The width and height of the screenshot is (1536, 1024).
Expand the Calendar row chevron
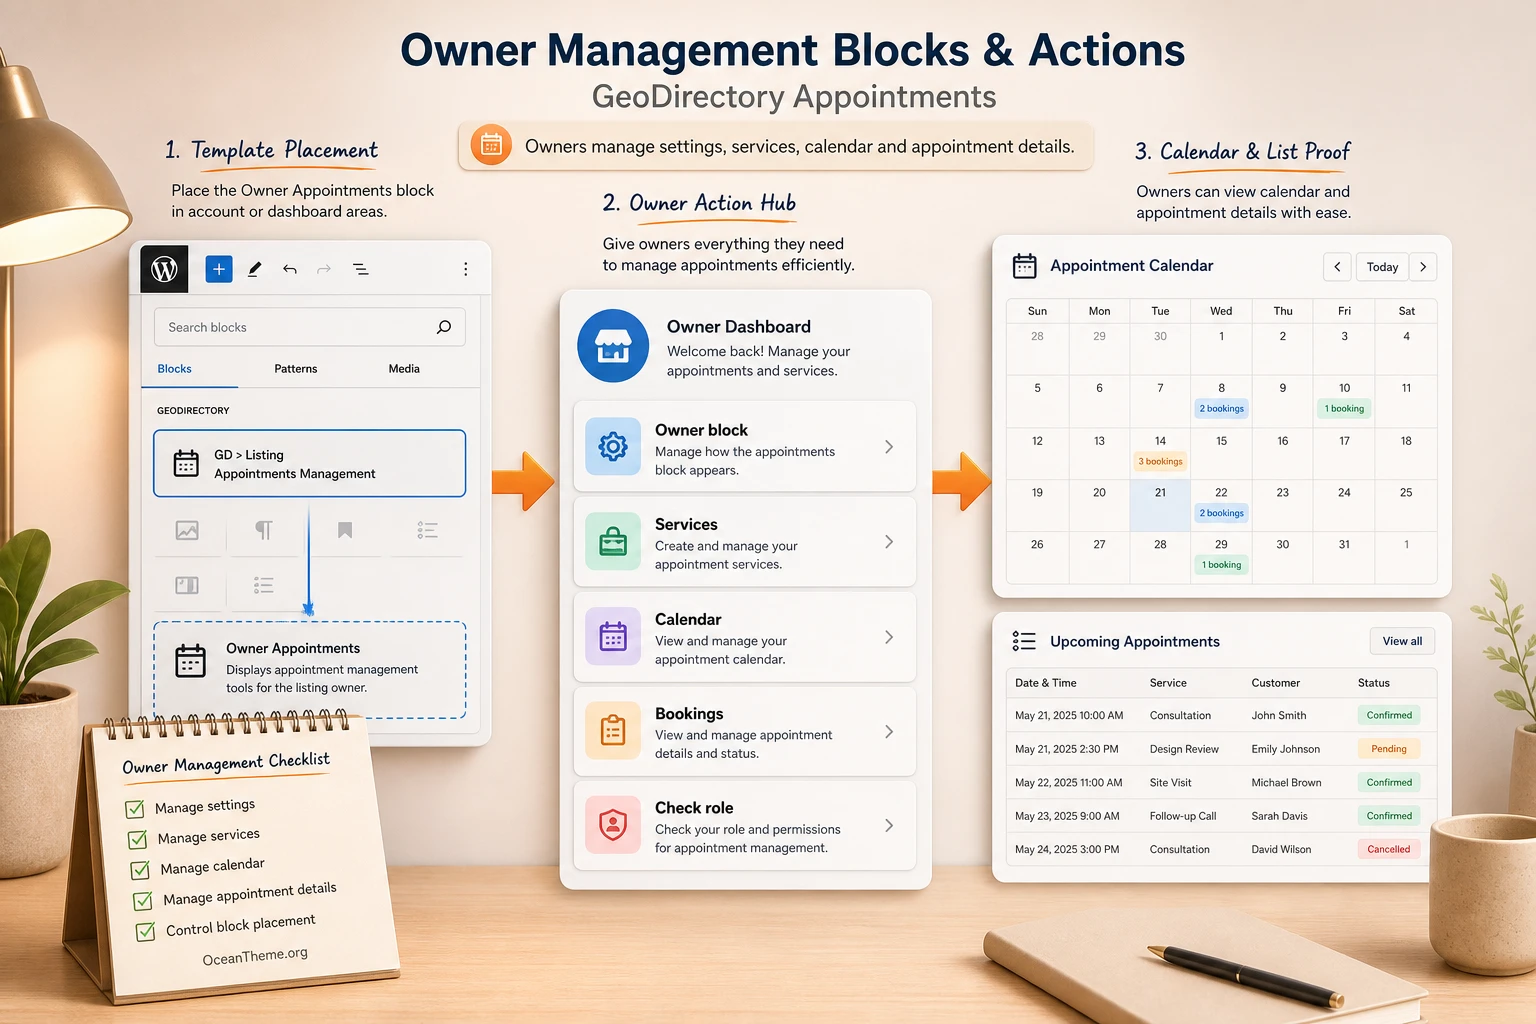pos(889,637)
